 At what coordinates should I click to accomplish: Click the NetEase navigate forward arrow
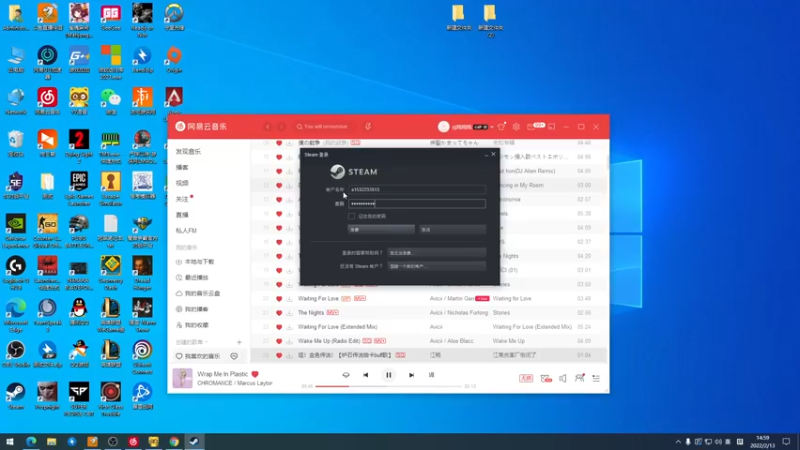[281, 127]
